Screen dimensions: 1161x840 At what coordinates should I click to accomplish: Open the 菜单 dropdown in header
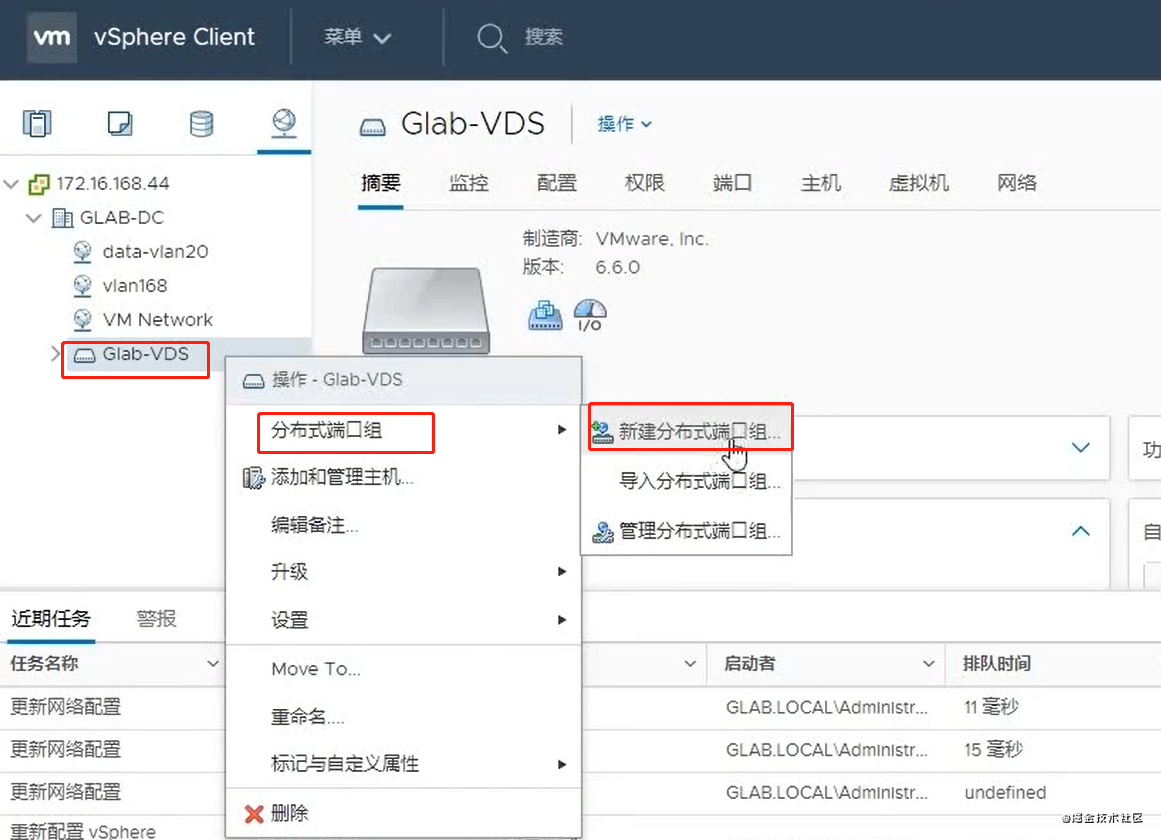point(357,37)
